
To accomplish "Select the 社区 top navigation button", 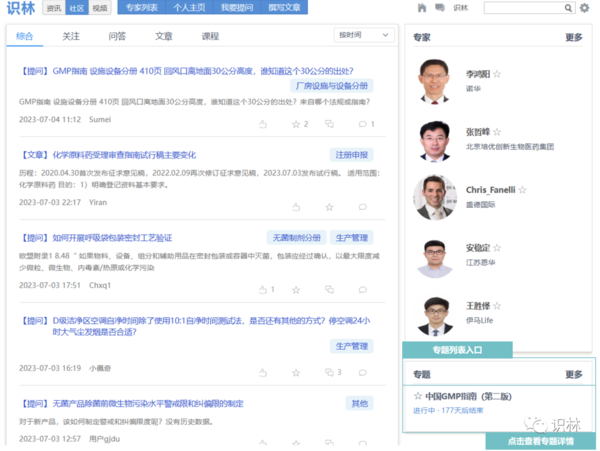I will tap(77, 8).
